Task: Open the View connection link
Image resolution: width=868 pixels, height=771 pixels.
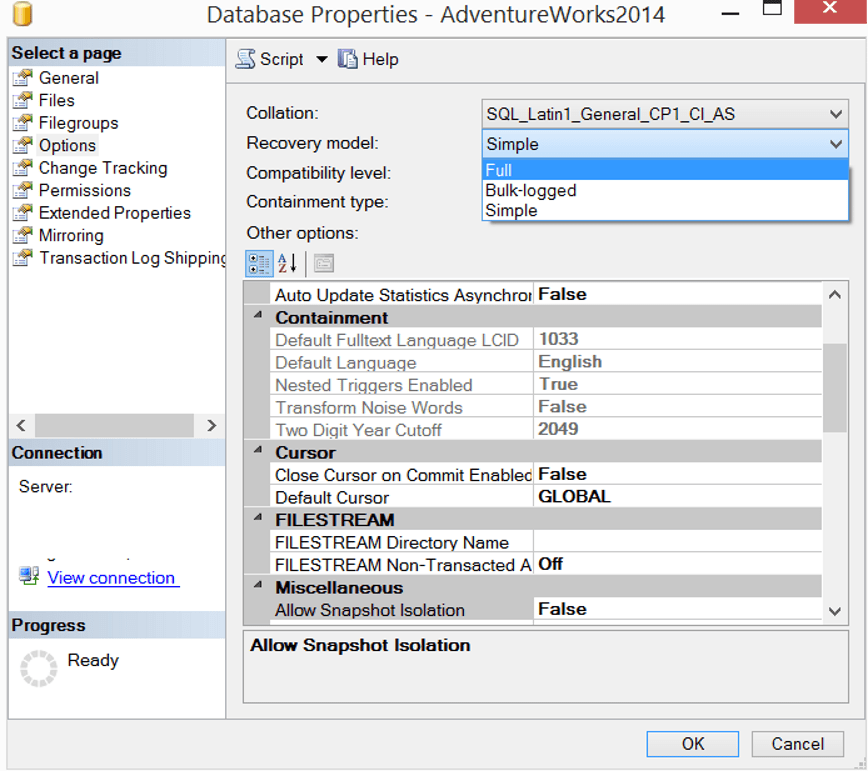Action: 111,577
